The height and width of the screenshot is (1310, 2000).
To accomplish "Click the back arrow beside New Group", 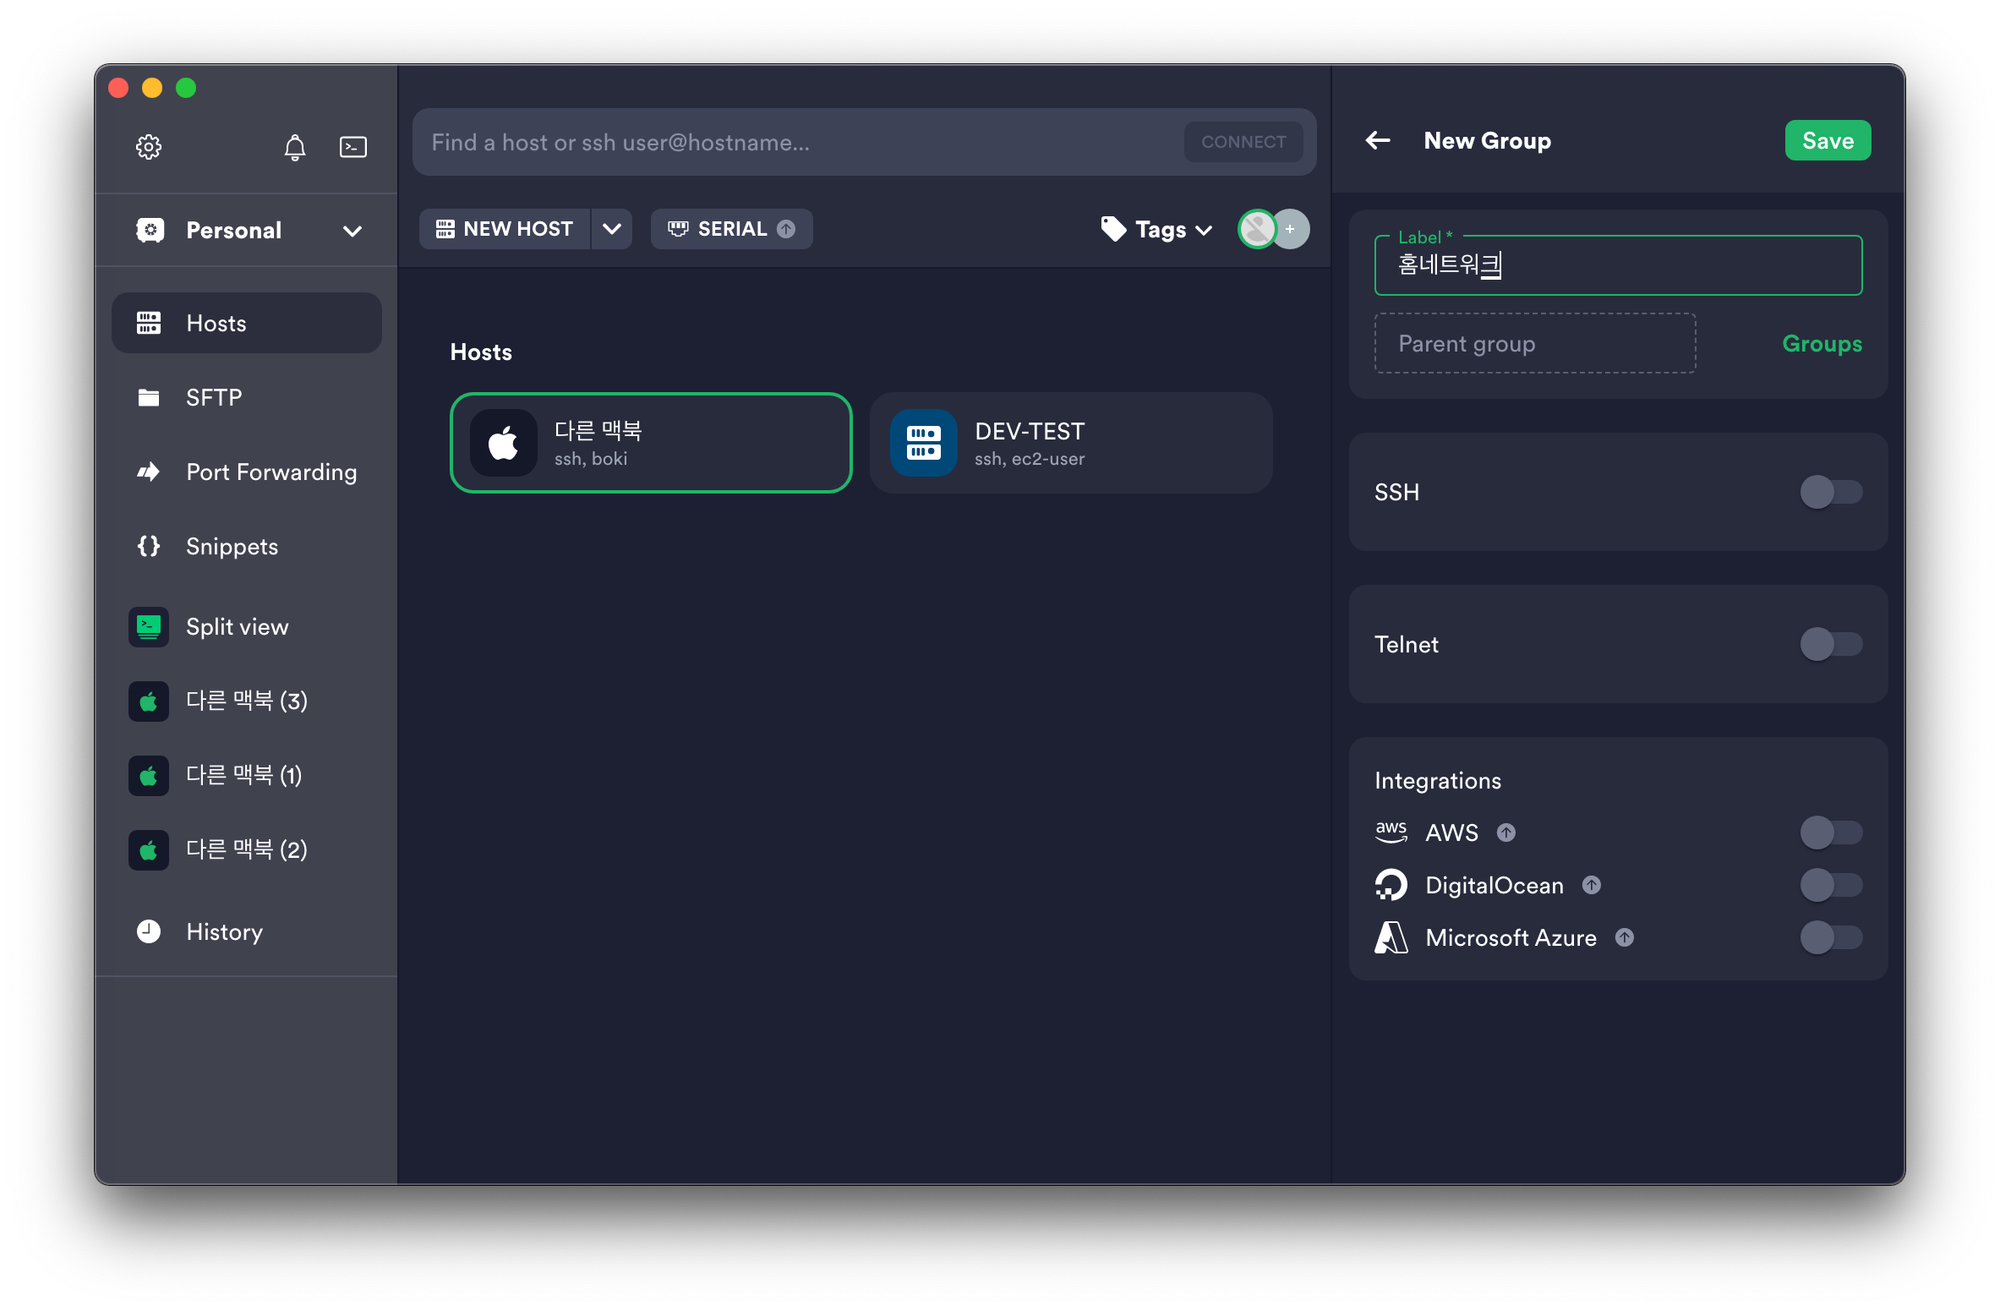I will [1378, 141].
